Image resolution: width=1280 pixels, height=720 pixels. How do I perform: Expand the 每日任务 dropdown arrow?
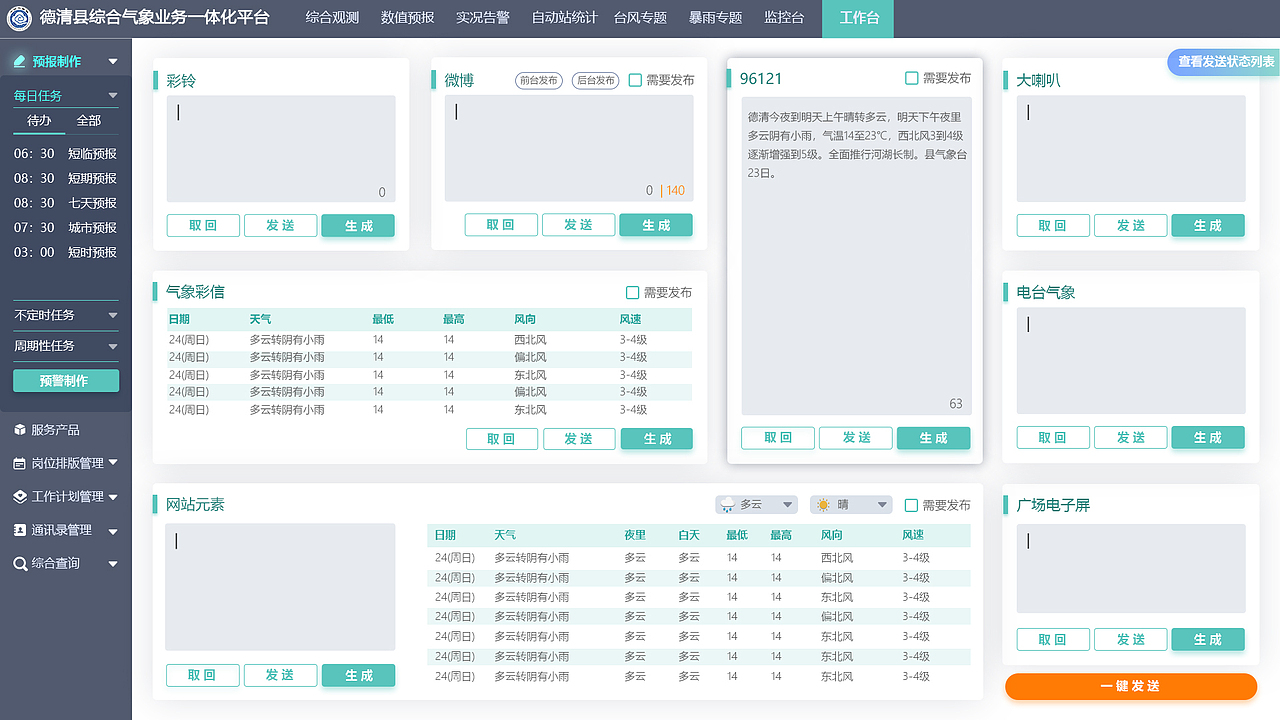113,96
